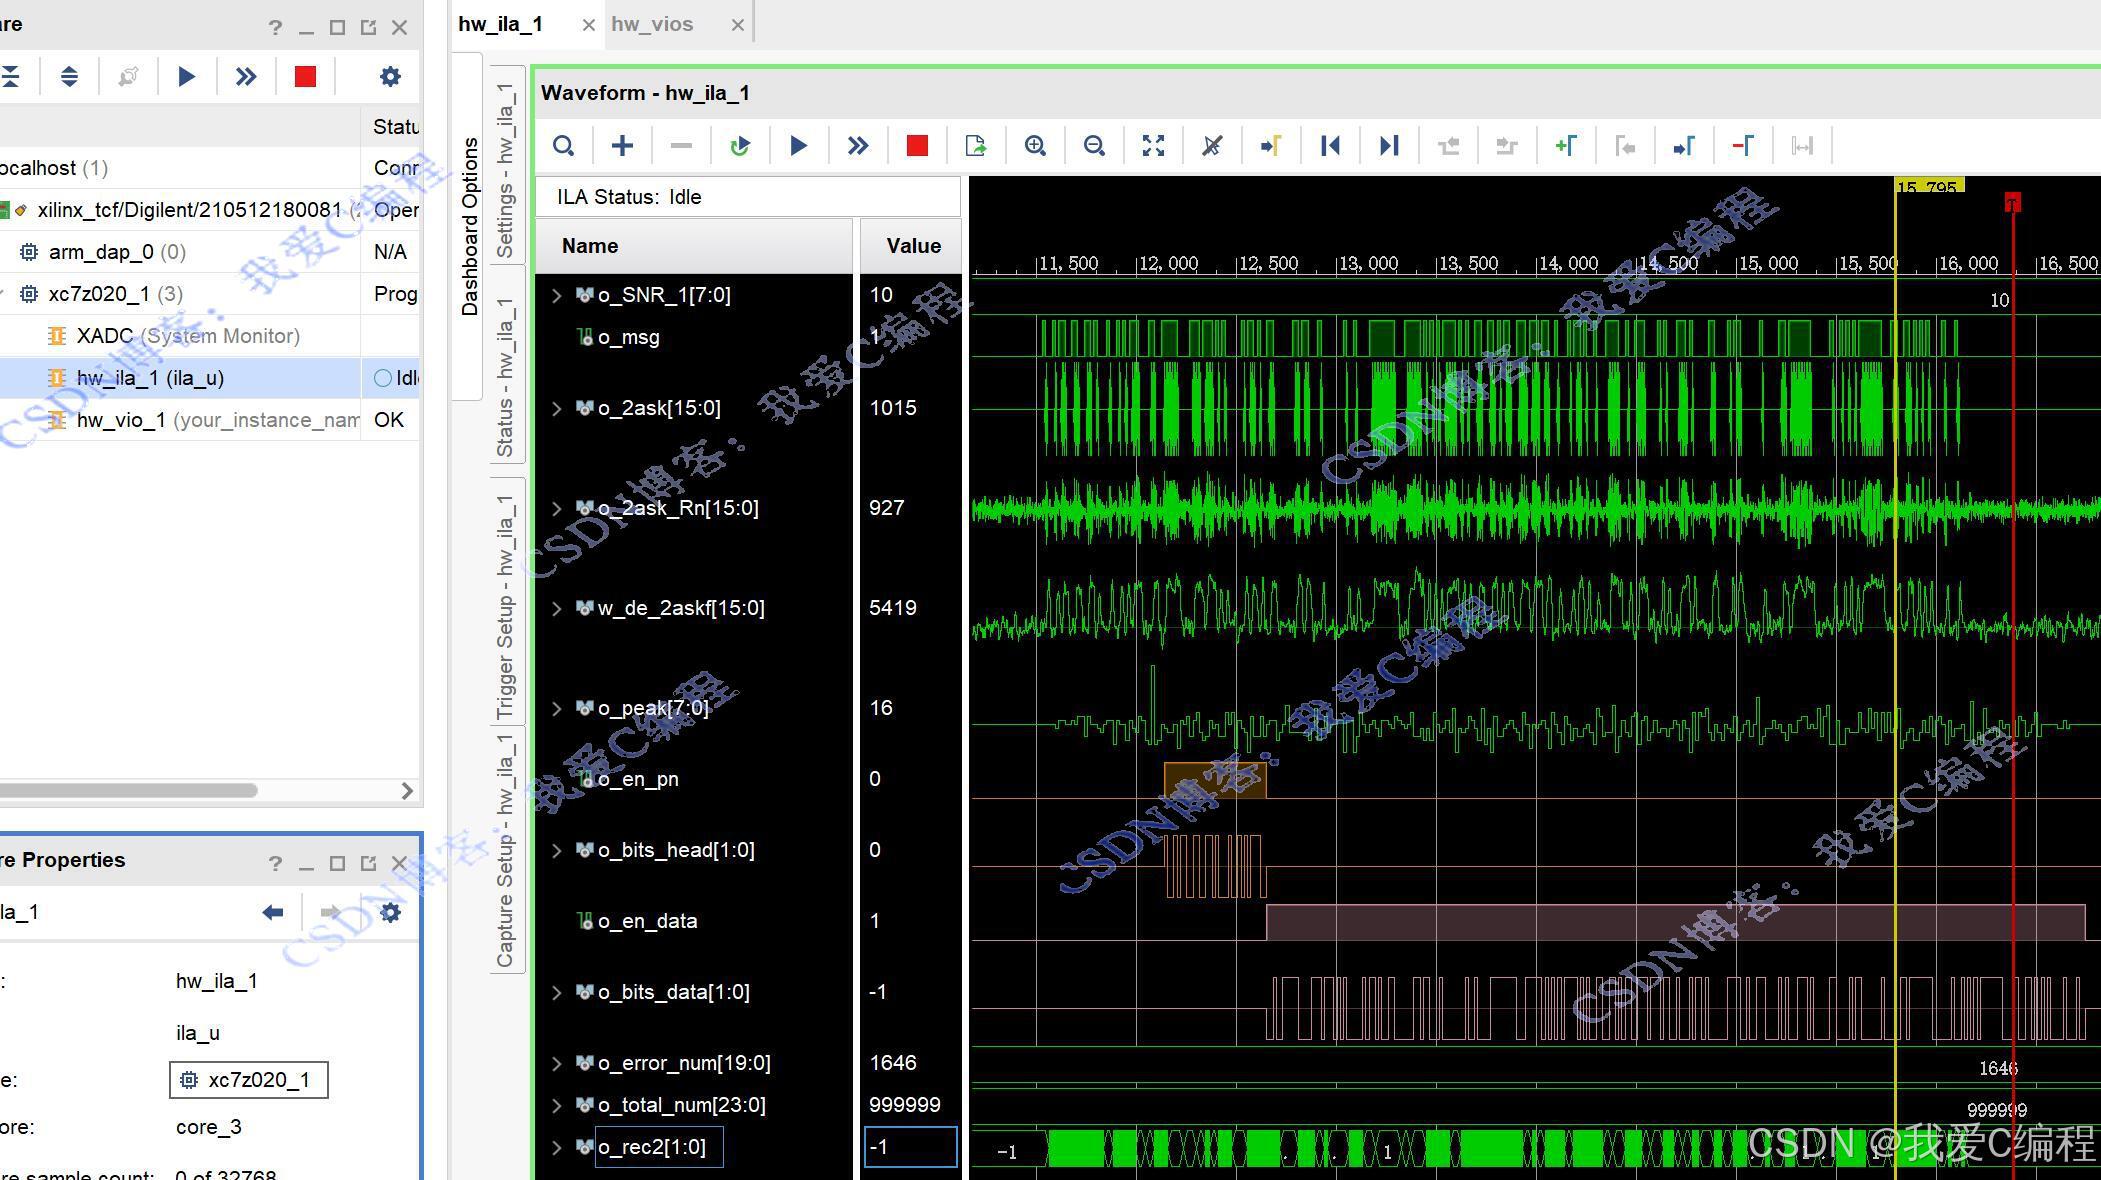
Task: Click the export ILA data icon
Action: pyautogui.click(x=976, y=146)
